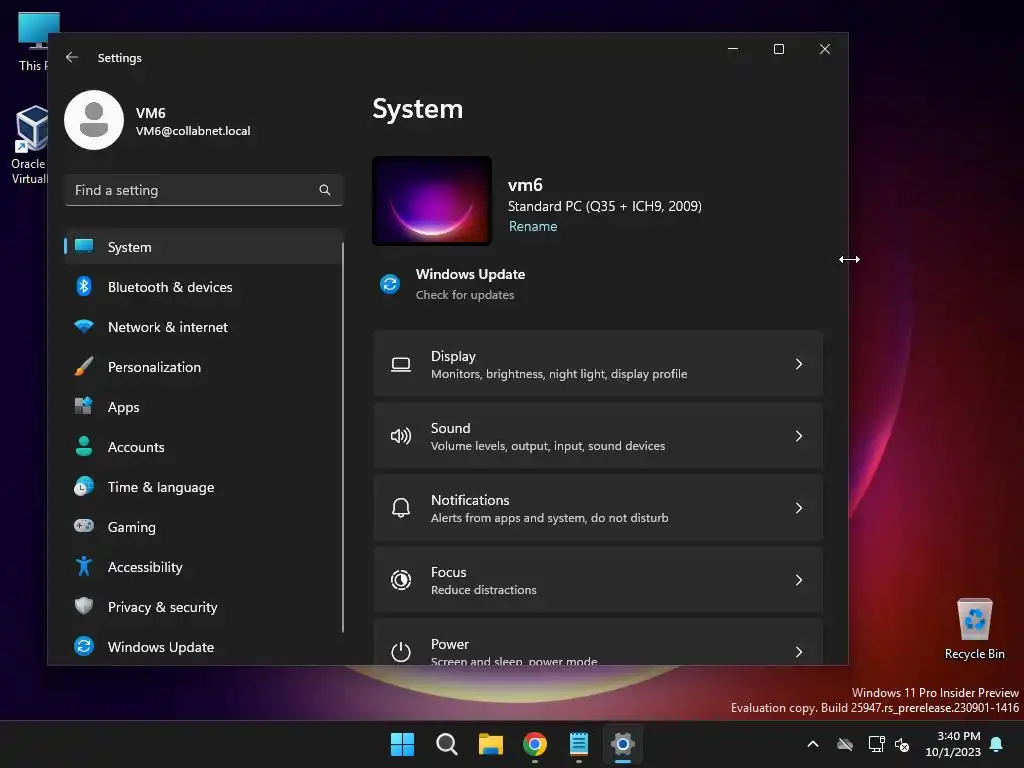Click the VM6 user avatar picture
The image size is (1024, 768).
94,120
